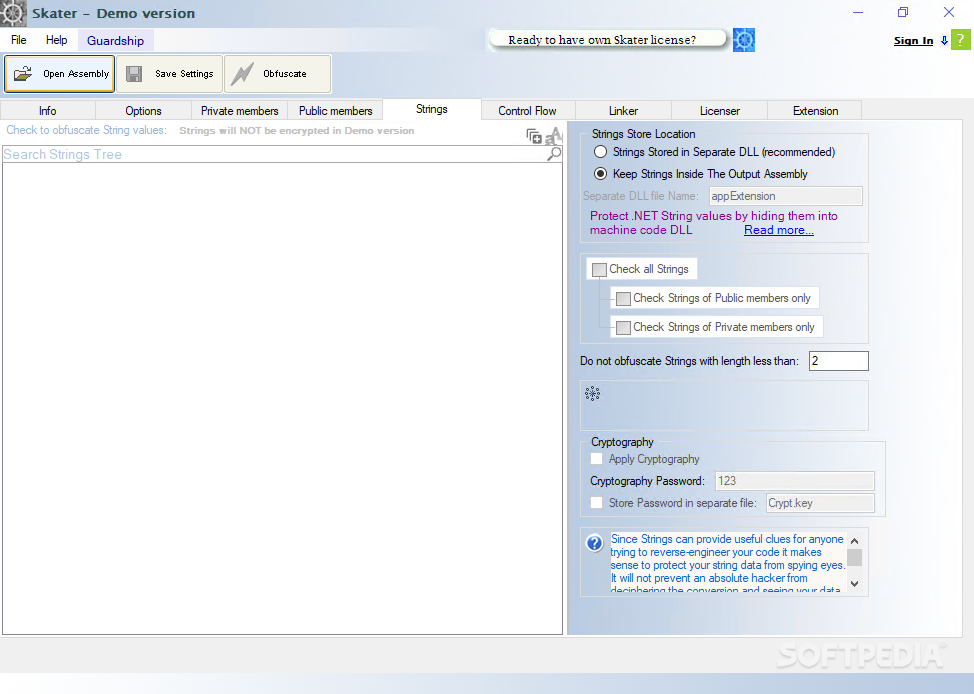The image size is (974, 694).
Task: Click the minimum string length field
Action: coord(839,361)
